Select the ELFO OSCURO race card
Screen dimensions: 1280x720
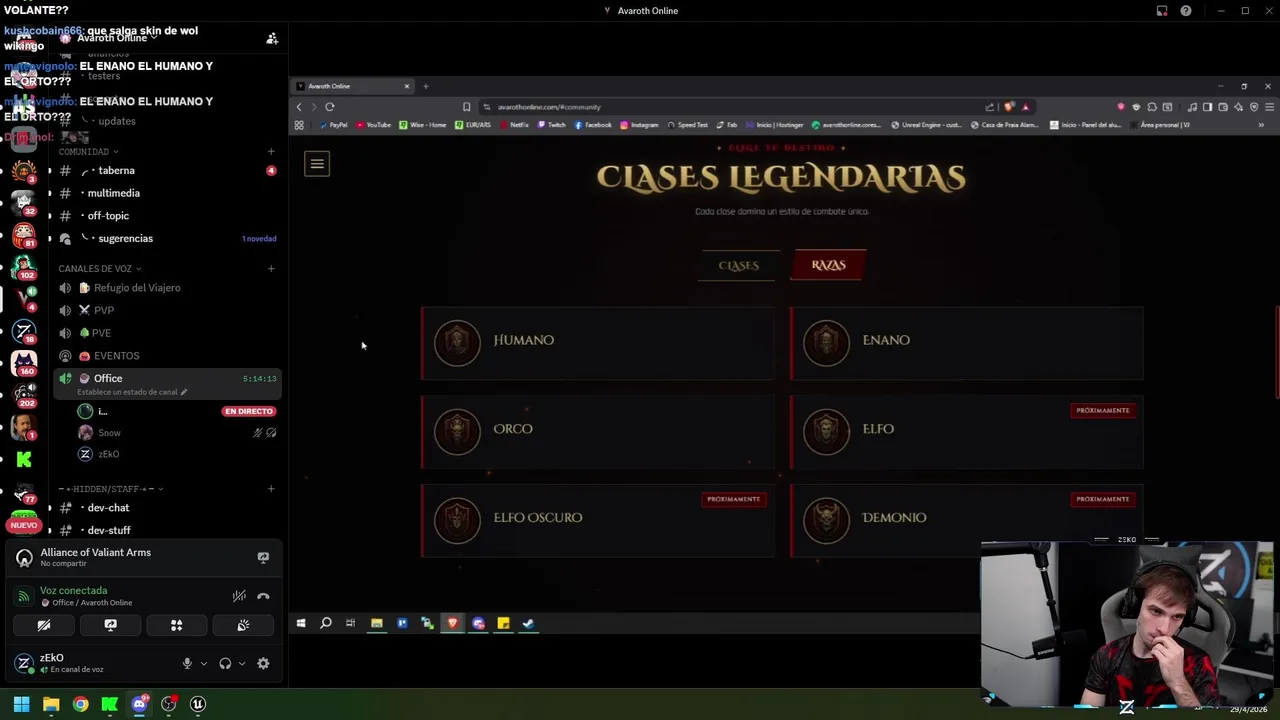[598, 521]
